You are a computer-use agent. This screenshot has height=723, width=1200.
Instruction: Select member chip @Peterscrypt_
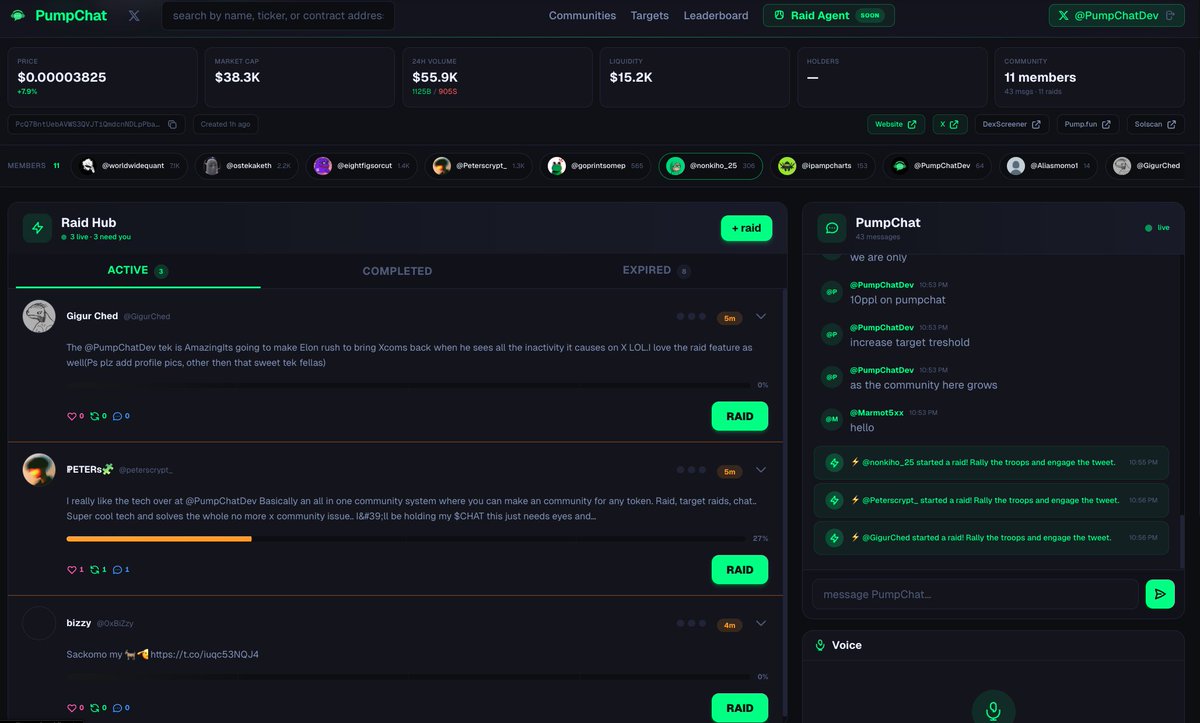point(479,166)
